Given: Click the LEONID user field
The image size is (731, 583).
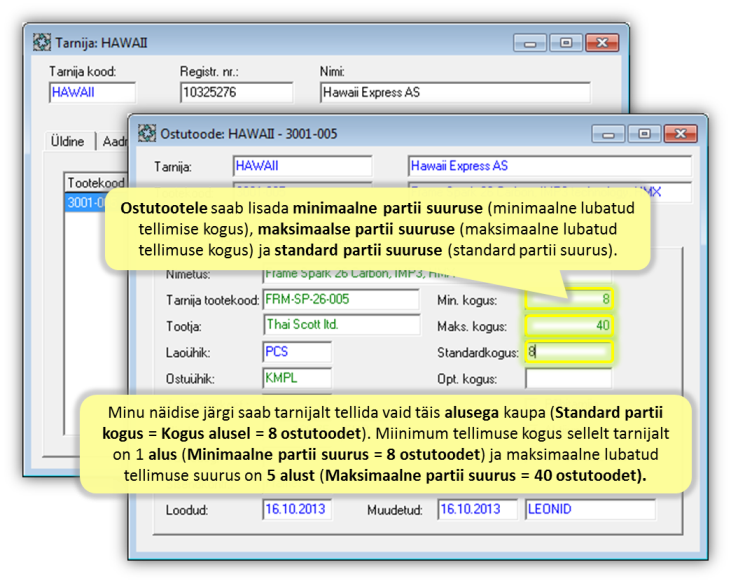Looking at the screenshot, I should tap(590, 509).
